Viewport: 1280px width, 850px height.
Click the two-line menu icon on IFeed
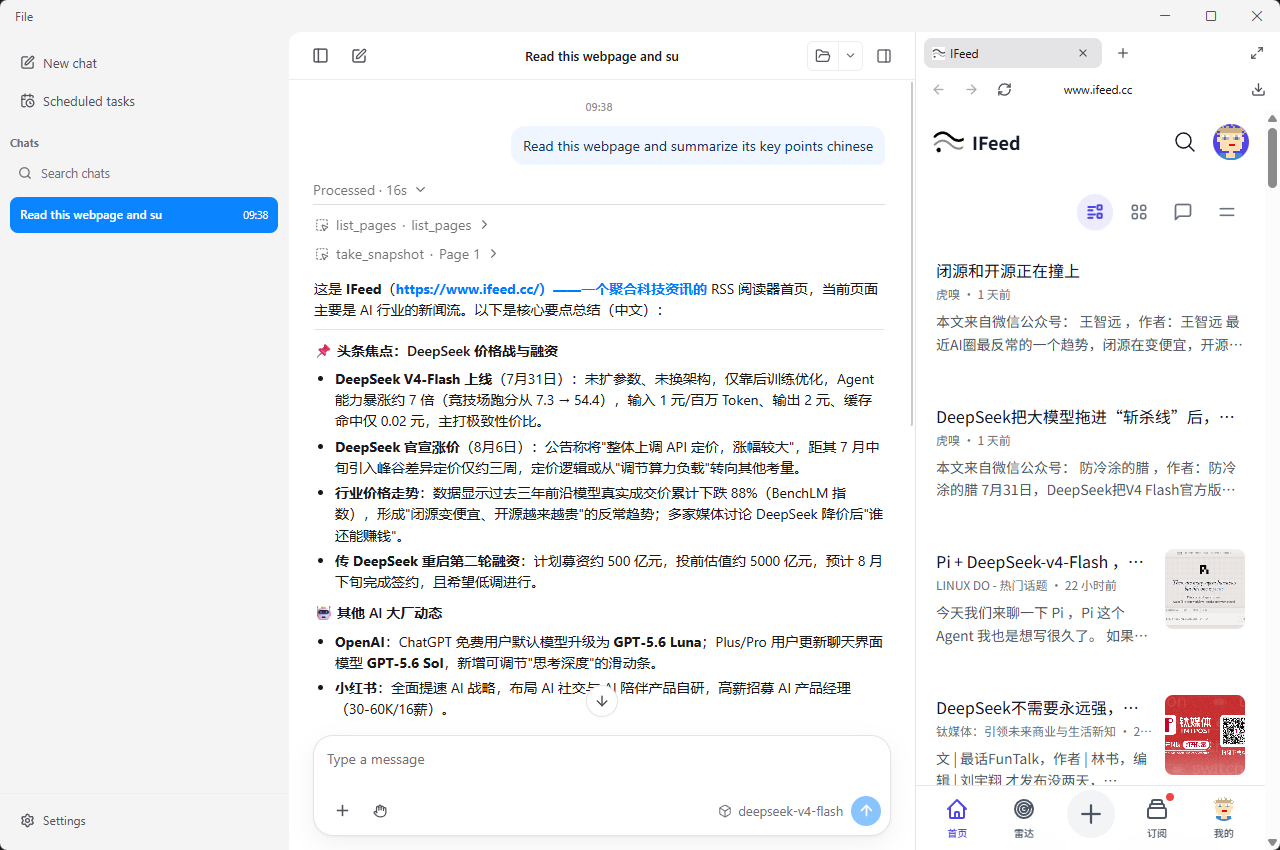pyautogui.click(x=1227, y=212)
